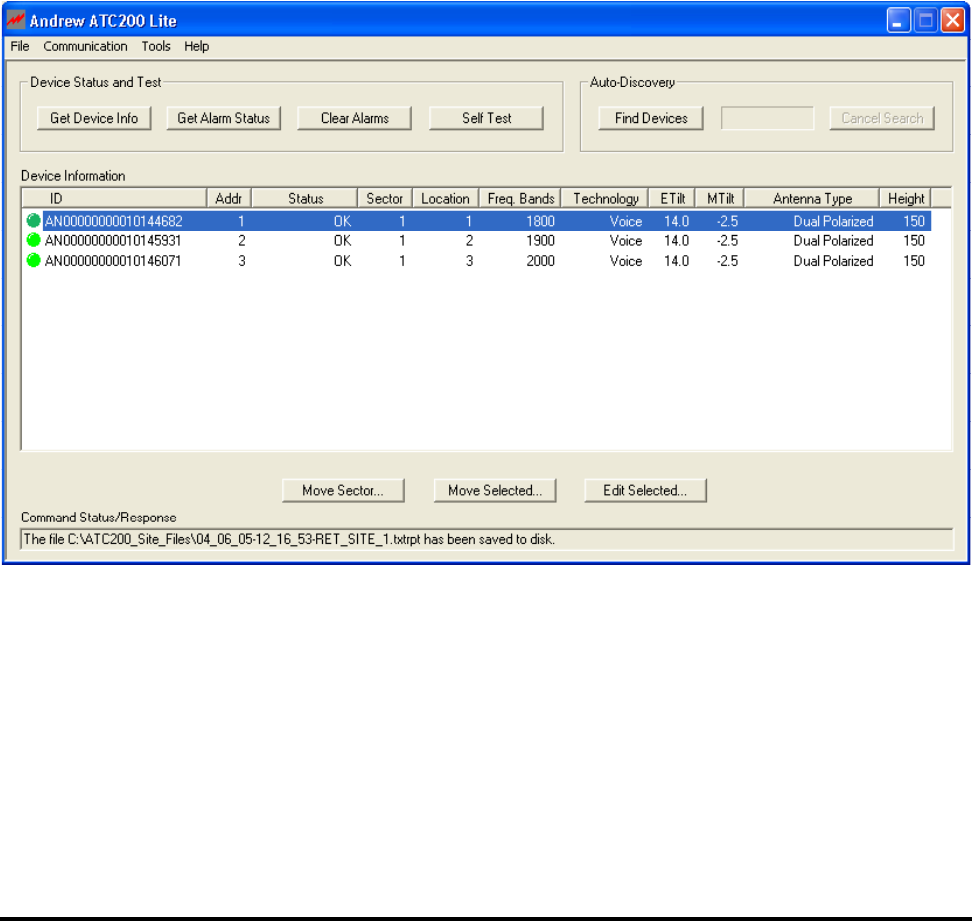Click the 1900 frequency band cell
The height and width of the screenshot is (921, 973).
(x=540, y=241)
